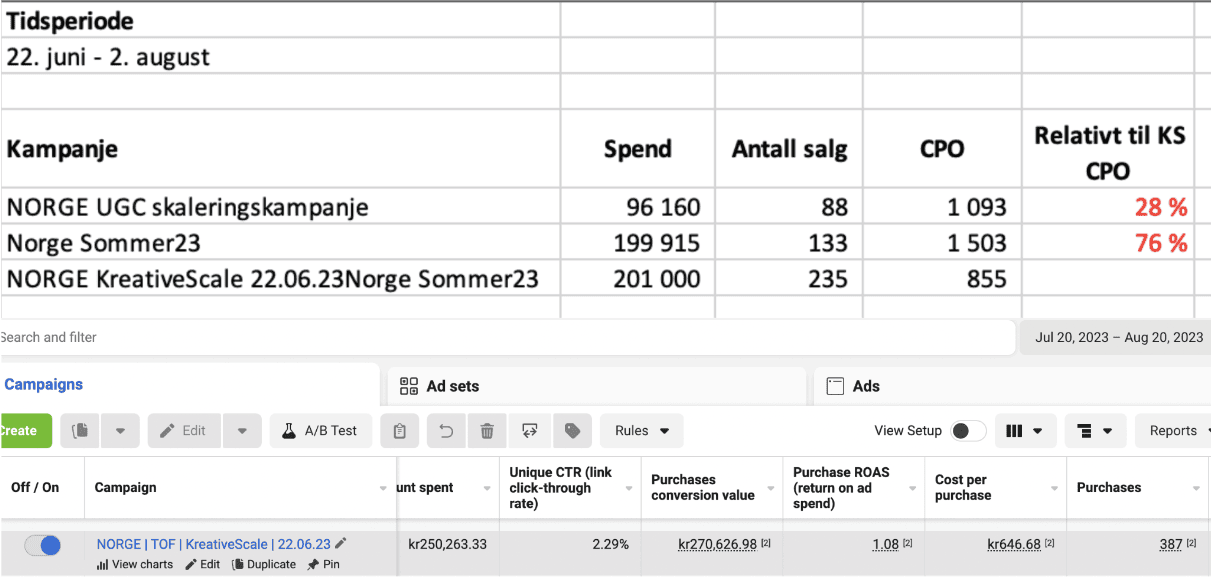Viewport: 1216px width, 578px height.
Task: Click the clipboard icon in toolbar
Action: pos(400,431)
